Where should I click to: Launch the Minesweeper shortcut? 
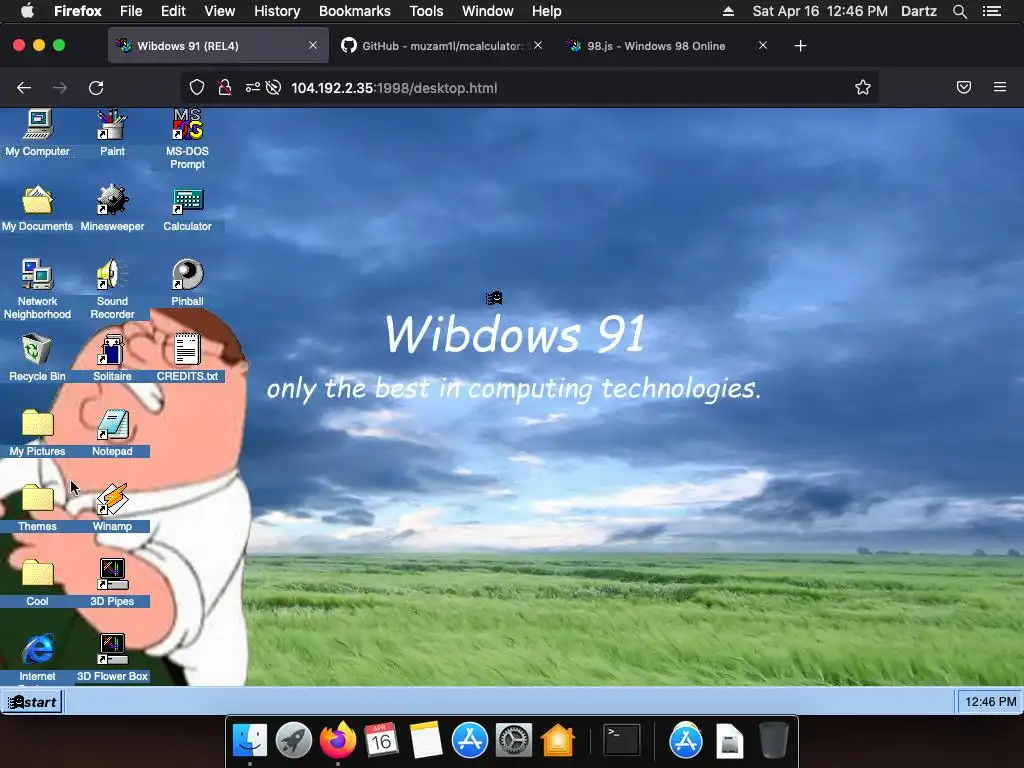coord(112,208)
